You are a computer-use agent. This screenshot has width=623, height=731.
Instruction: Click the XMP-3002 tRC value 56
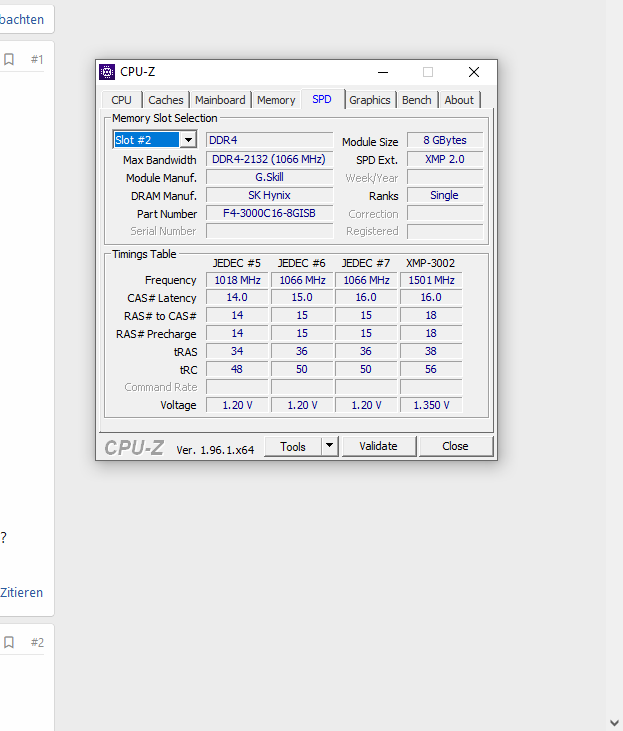tap(431, 369)
